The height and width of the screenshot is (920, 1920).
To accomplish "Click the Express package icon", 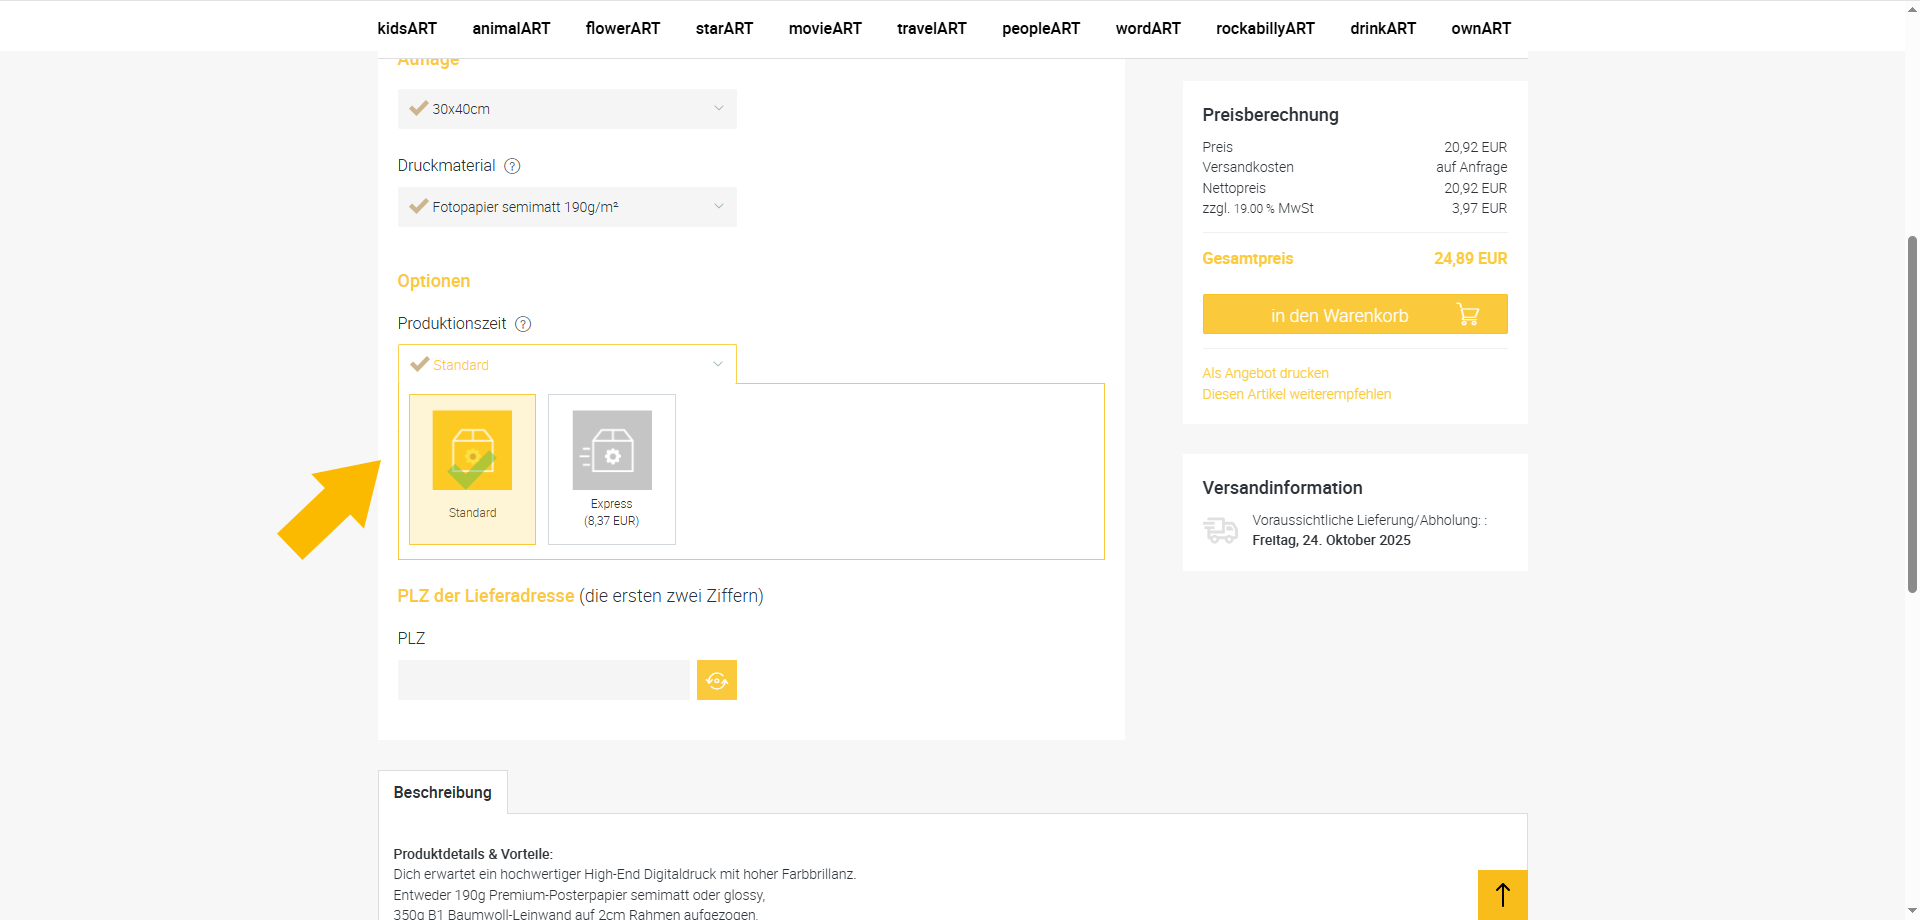I will (x=612, y=450).
